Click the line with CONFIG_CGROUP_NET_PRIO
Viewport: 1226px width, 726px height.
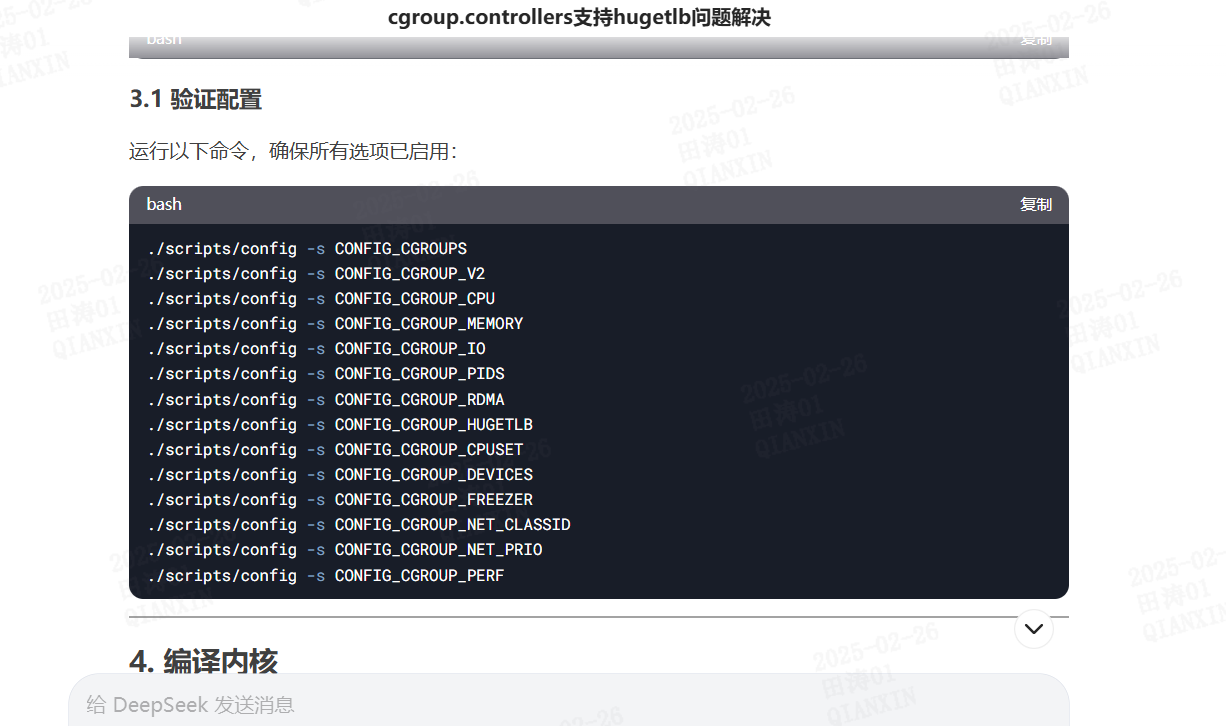(x=345, y=549)
